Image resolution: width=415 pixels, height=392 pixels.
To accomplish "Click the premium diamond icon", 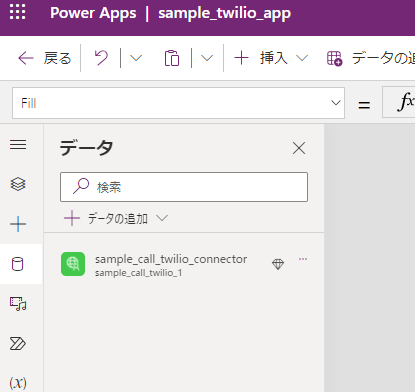I will tap(278, 264).
